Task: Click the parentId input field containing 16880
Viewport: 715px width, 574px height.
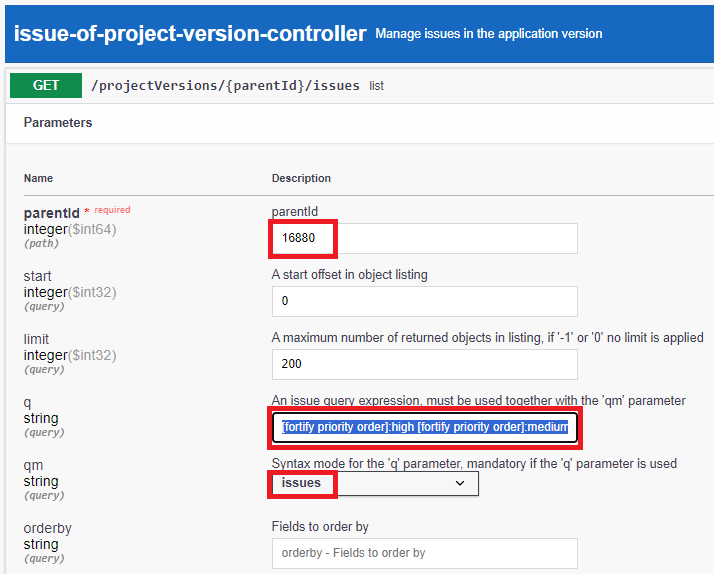Action: click(424, 238)
